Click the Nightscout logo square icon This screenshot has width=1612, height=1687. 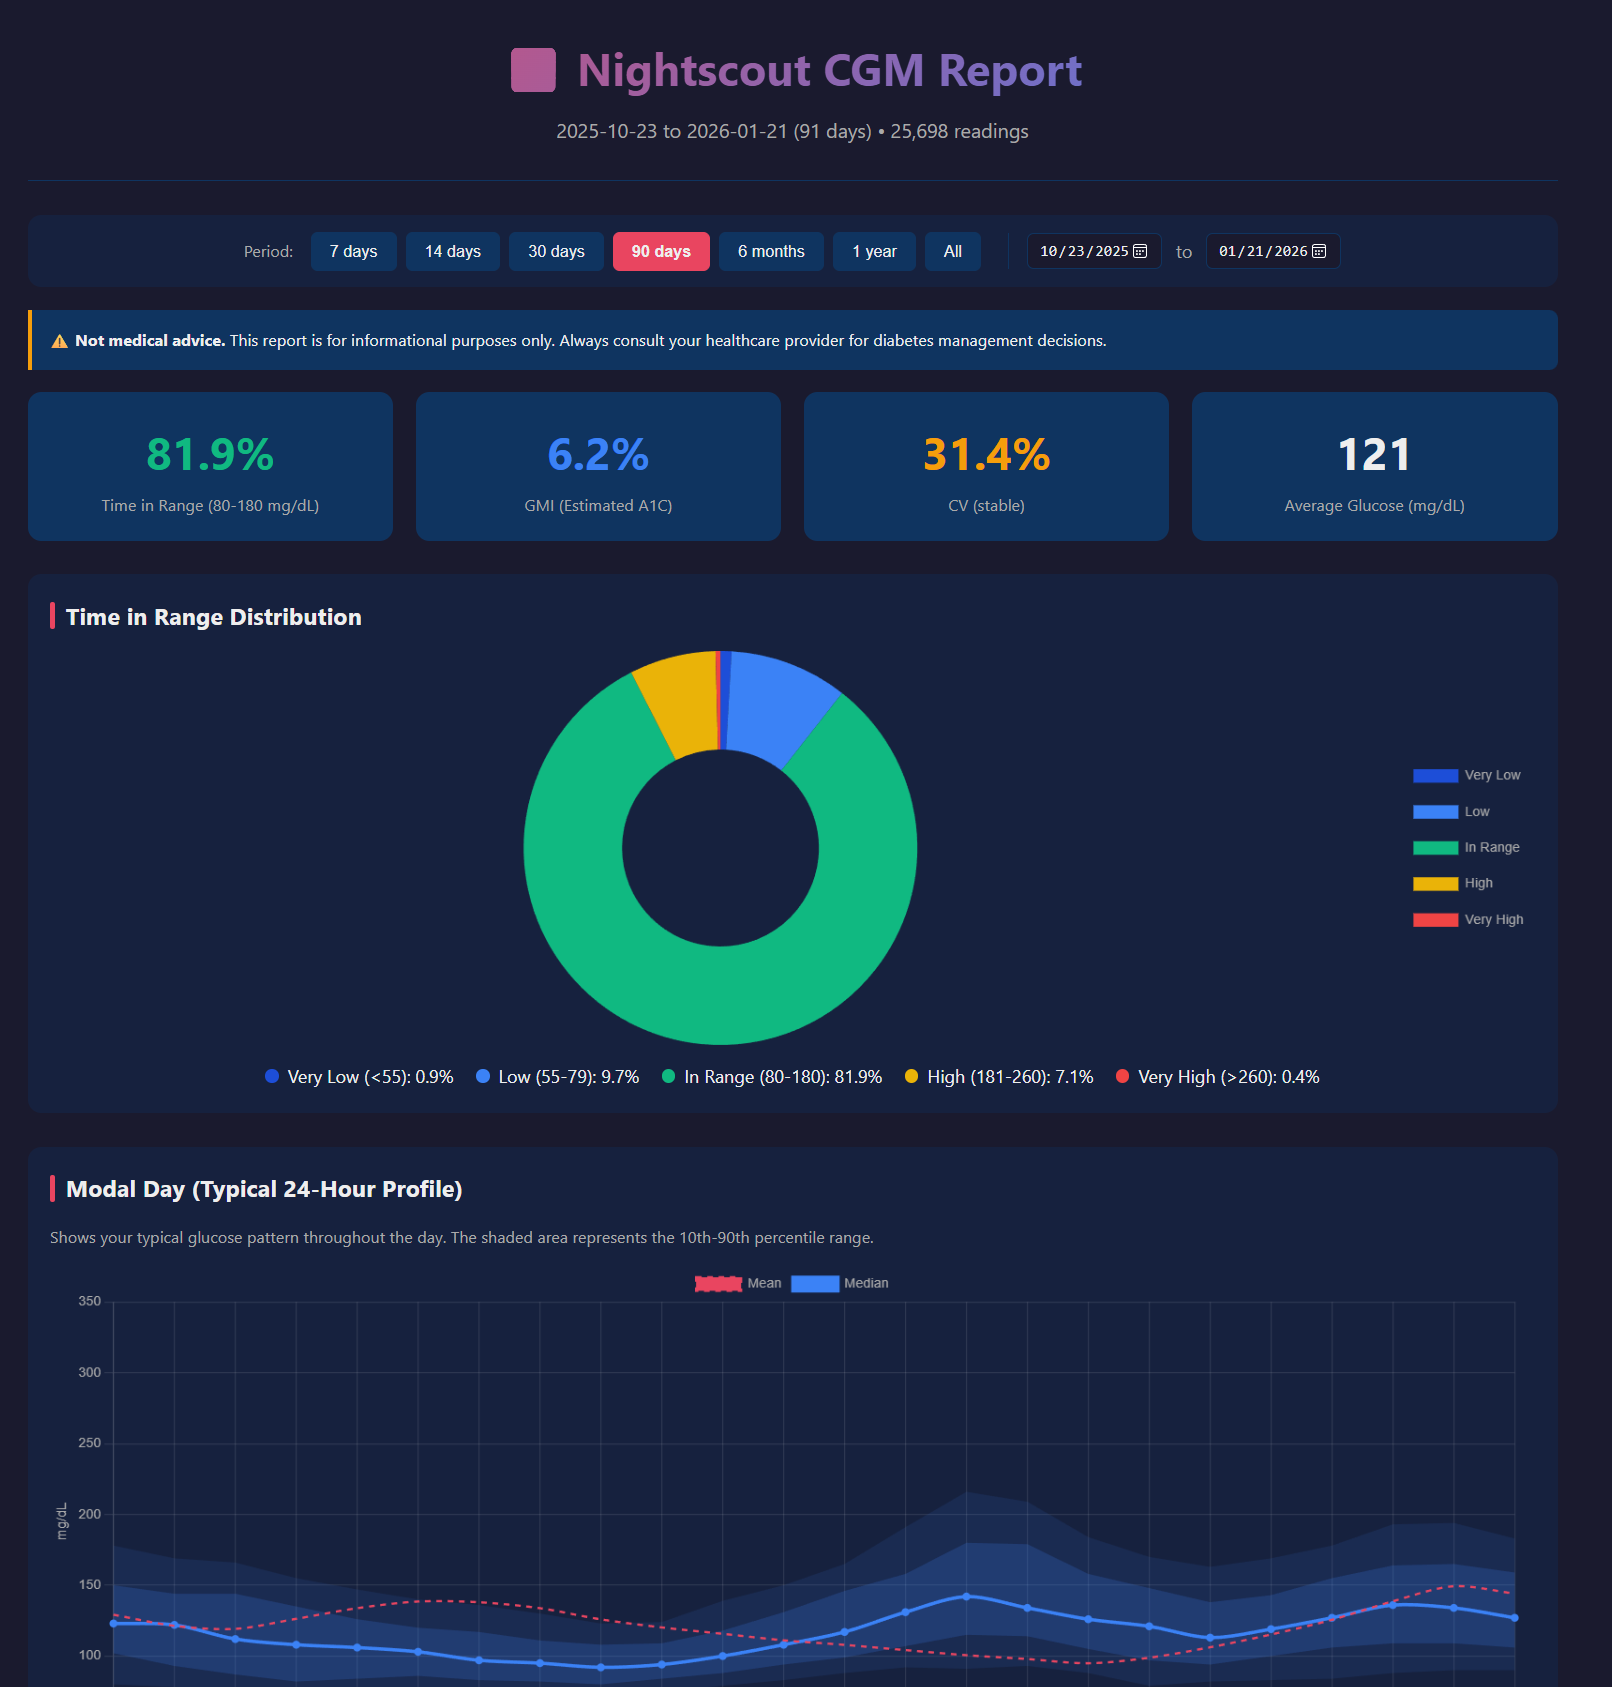[533, 71]
